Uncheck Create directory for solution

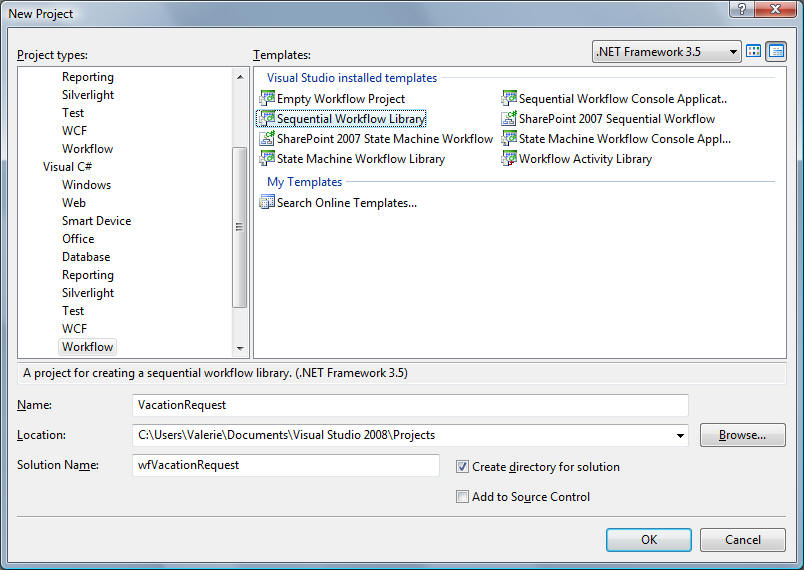click(462, 467)
